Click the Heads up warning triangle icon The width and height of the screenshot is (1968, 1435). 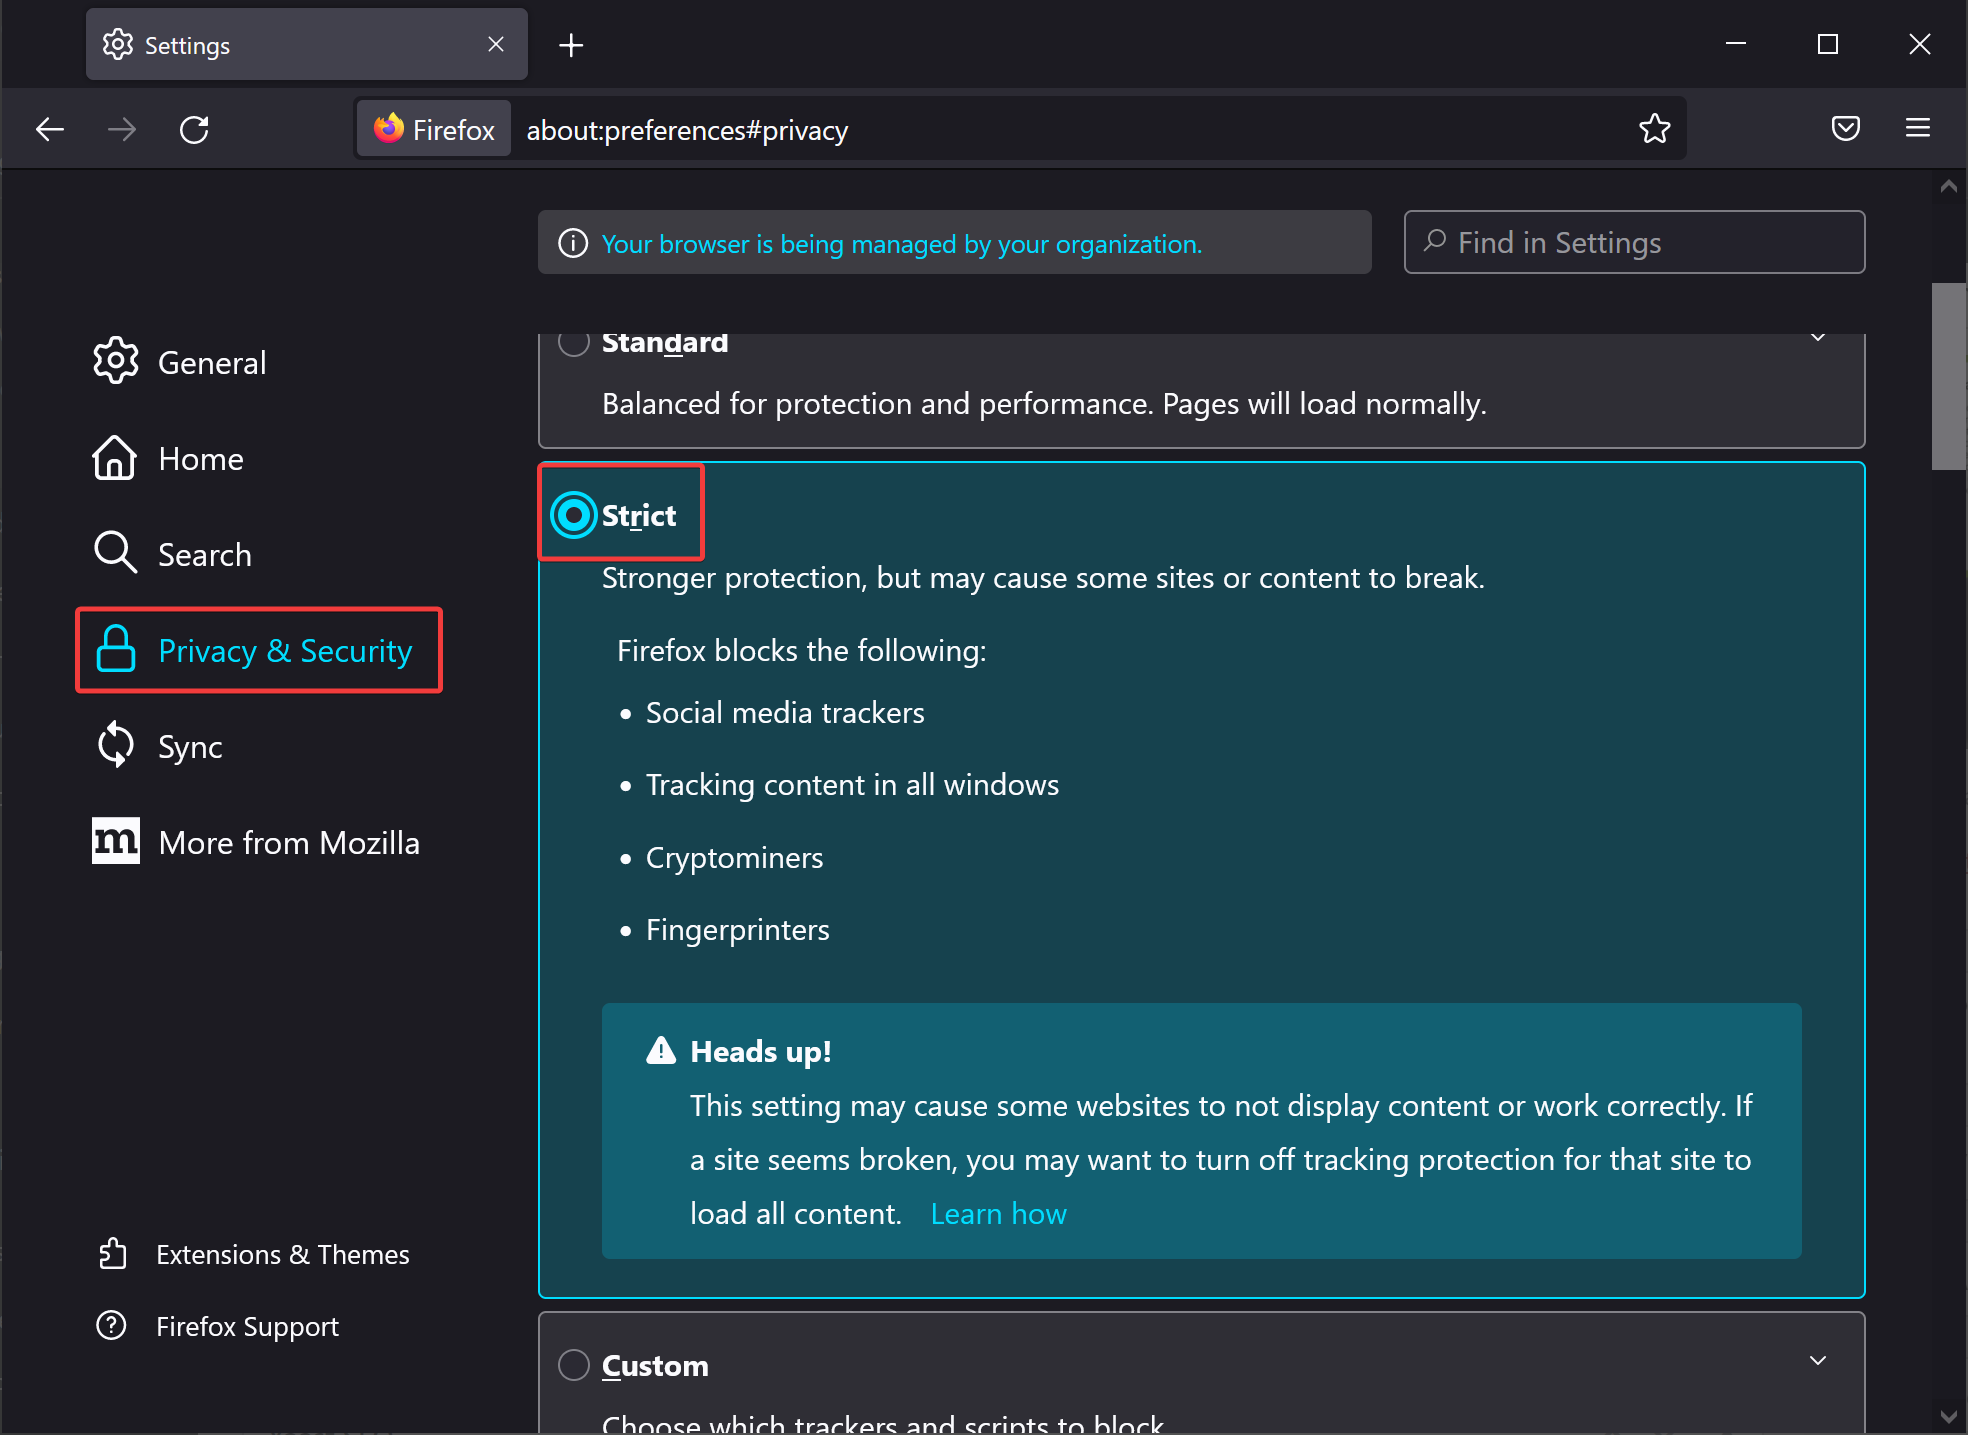(661, 1051)
